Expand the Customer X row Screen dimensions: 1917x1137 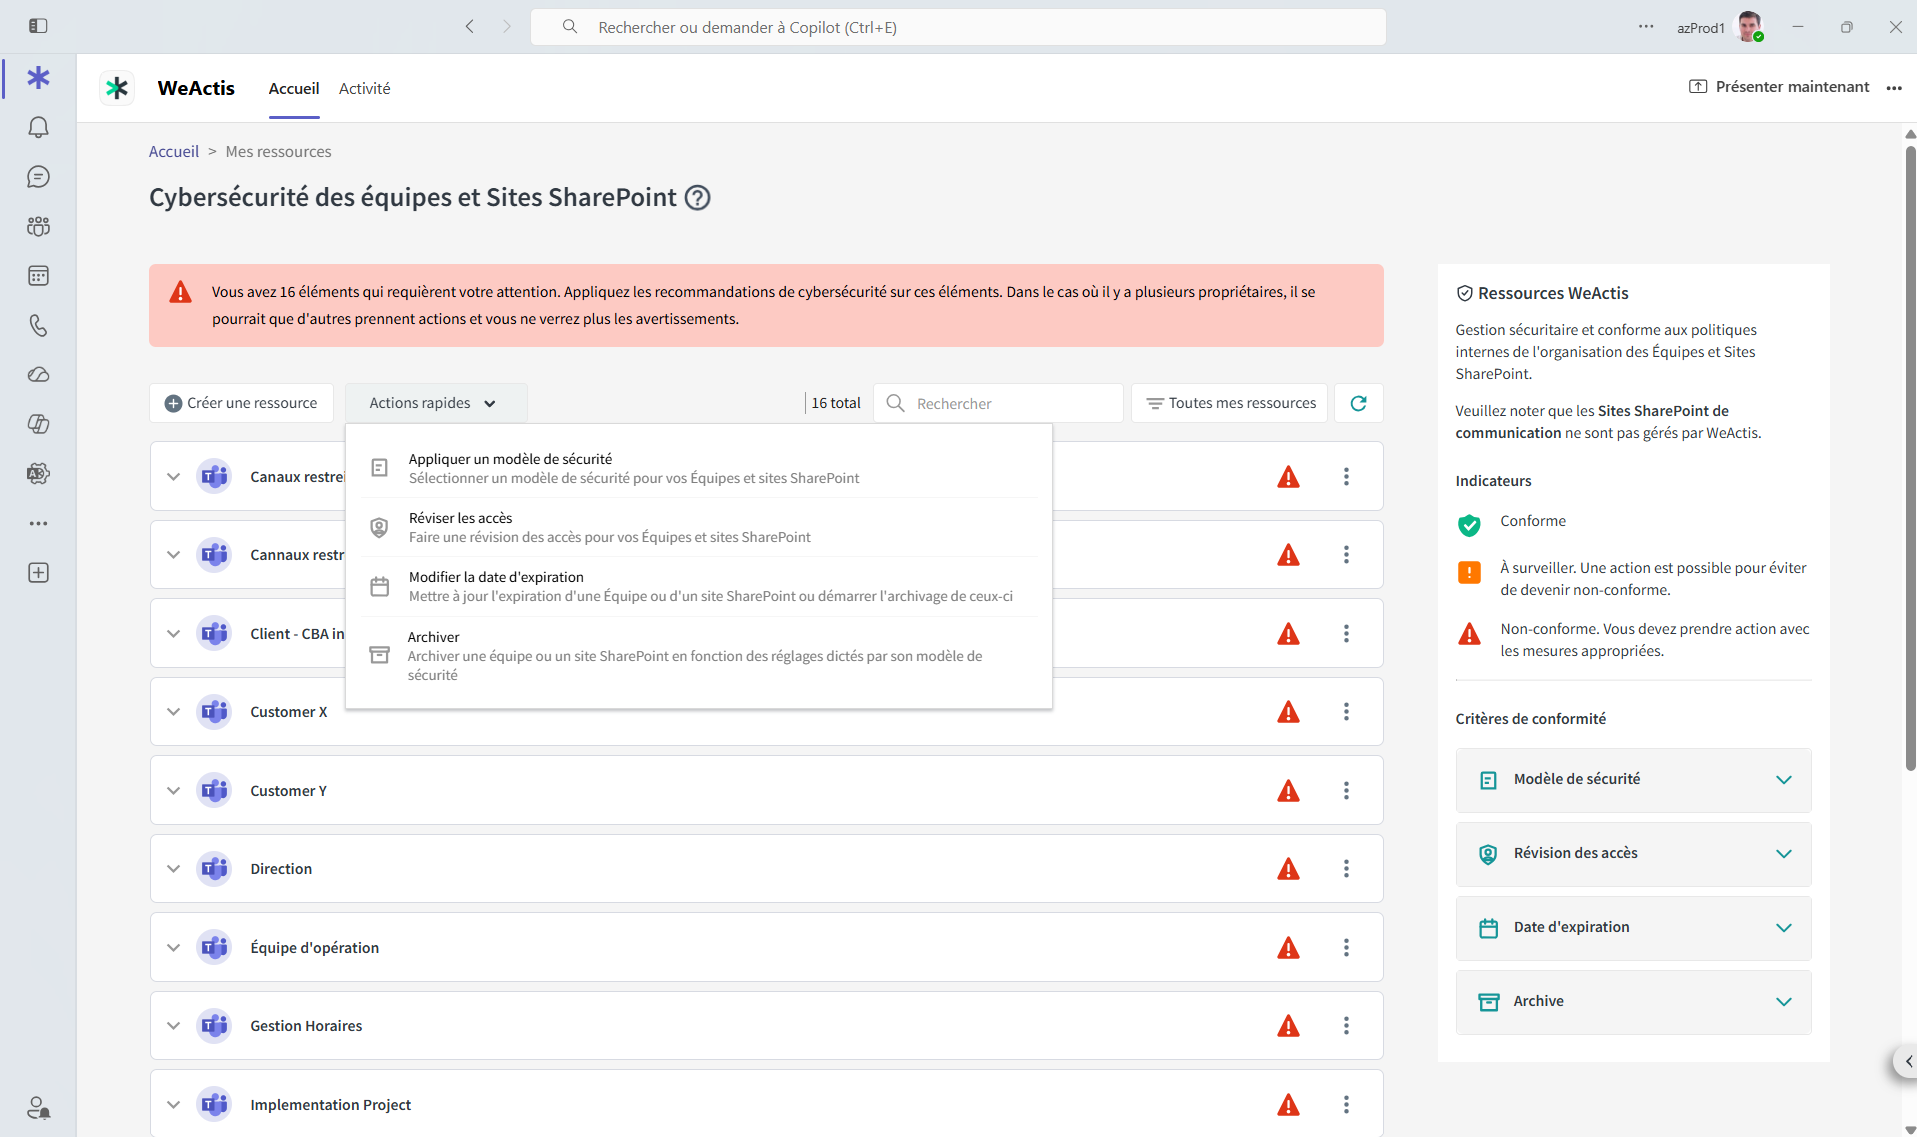pos(173,712)
